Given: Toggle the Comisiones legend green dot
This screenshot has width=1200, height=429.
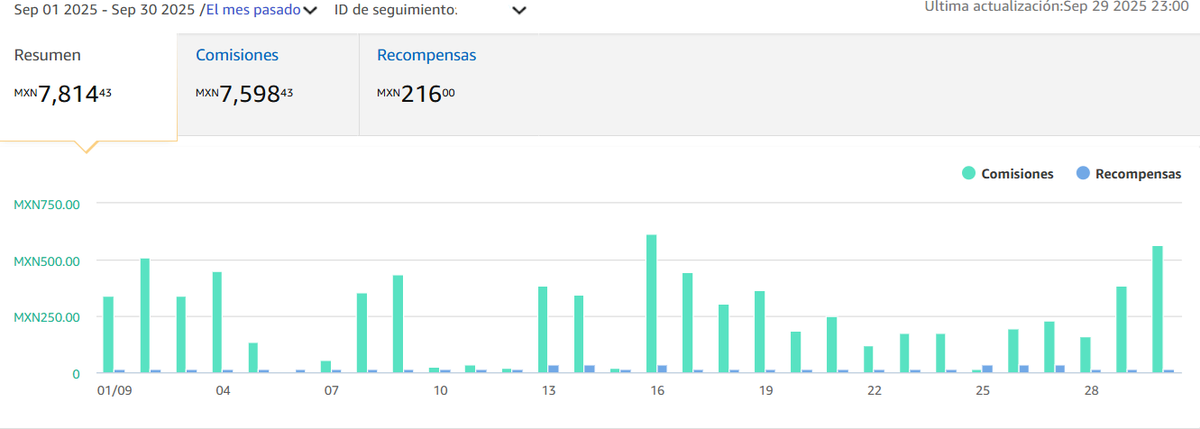Looking at the screenshot, I should click(x=968, y=173).
